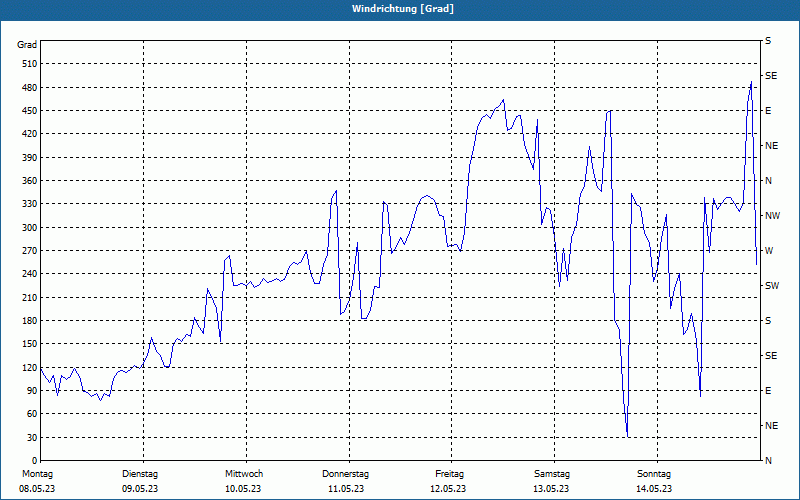Viewport: 800px width, 500px height.
Task: Click the NW compass direction label
Action: pyautogui.click(x=772, y=216)
